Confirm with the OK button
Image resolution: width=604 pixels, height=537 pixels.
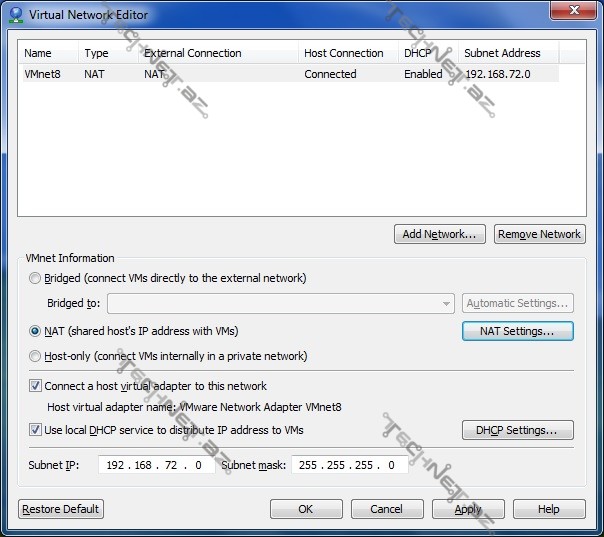(x=306, y=509)
